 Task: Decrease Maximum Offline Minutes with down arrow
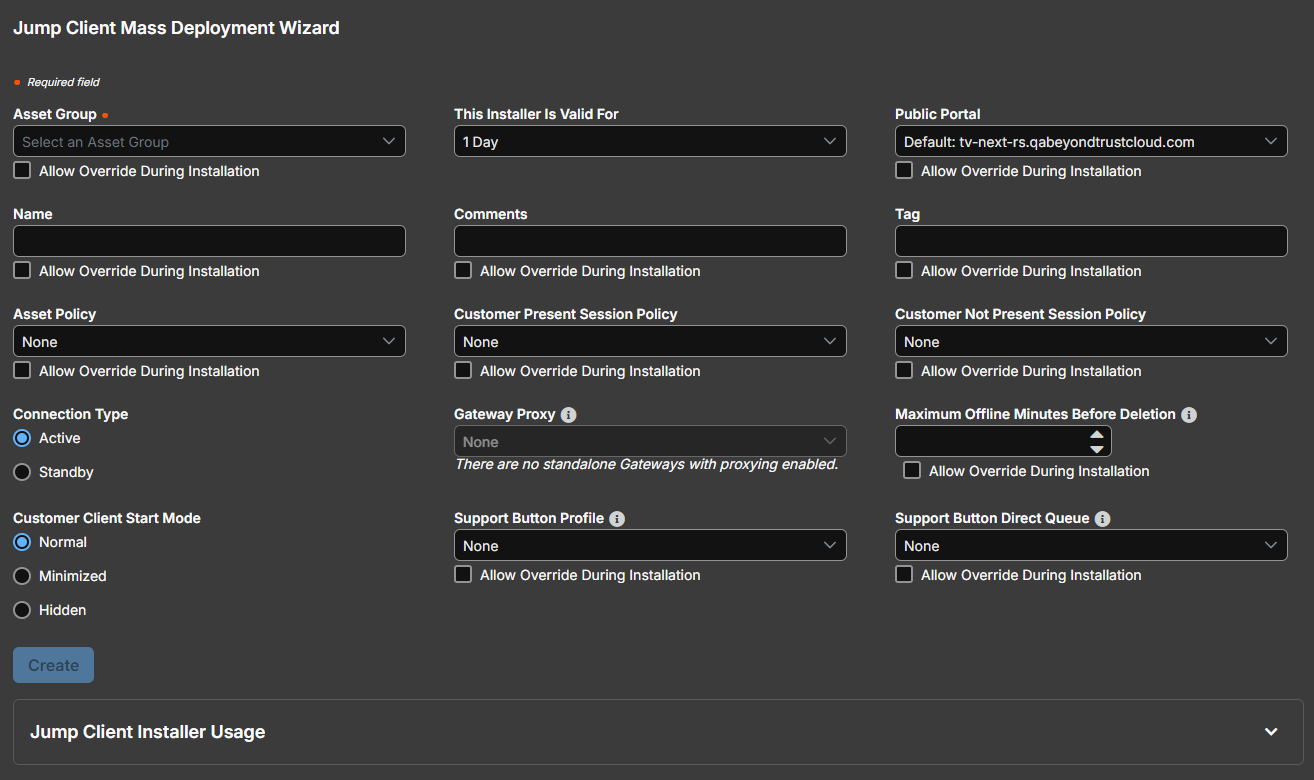pos(1097,449)
